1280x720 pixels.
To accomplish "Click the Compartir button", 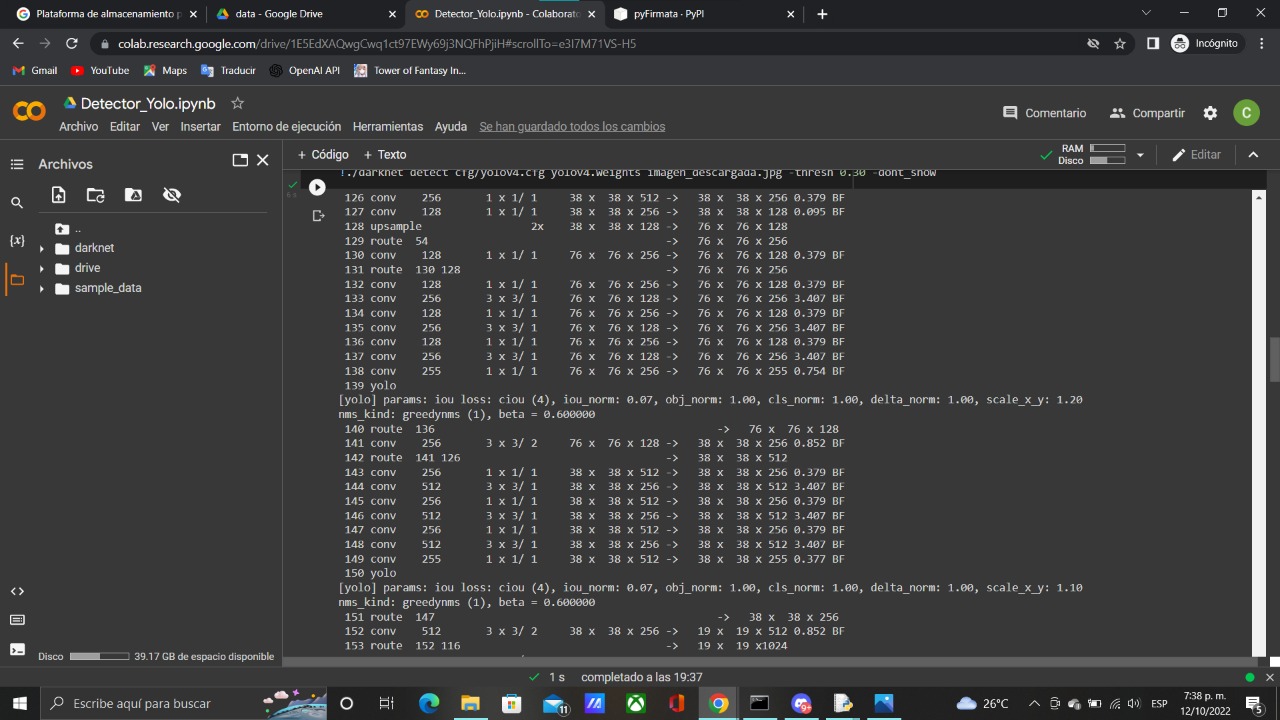I will point(1147,113).
